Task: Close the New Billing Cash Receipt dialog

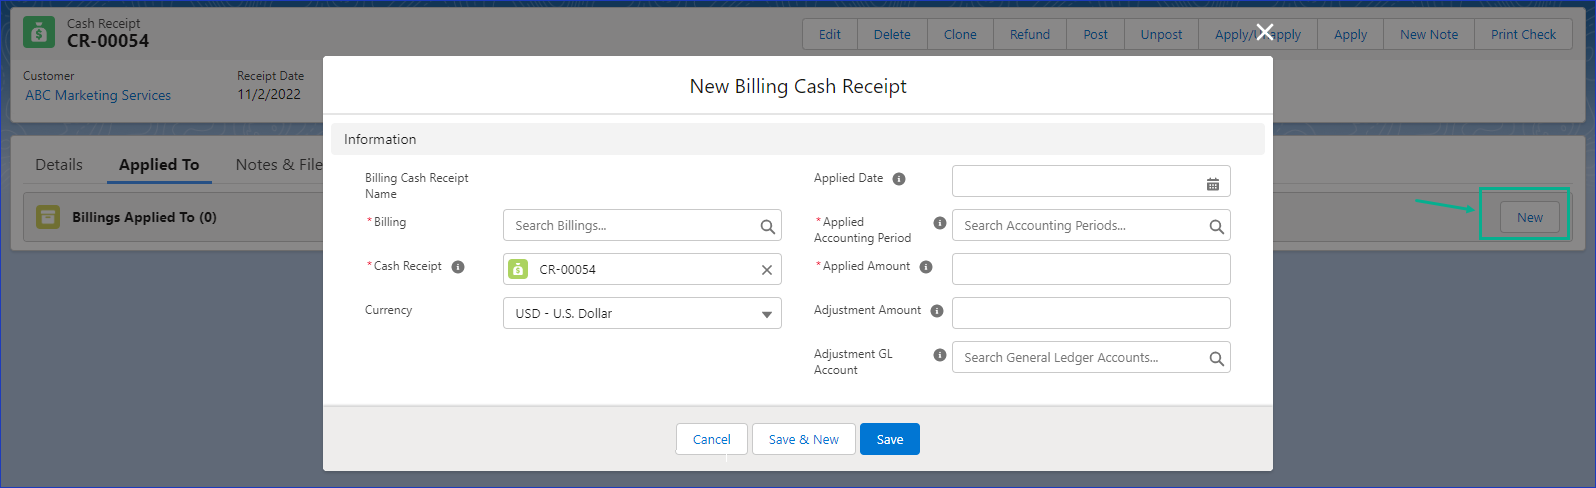Action: pyautogui.click(x=1264, y=32)
